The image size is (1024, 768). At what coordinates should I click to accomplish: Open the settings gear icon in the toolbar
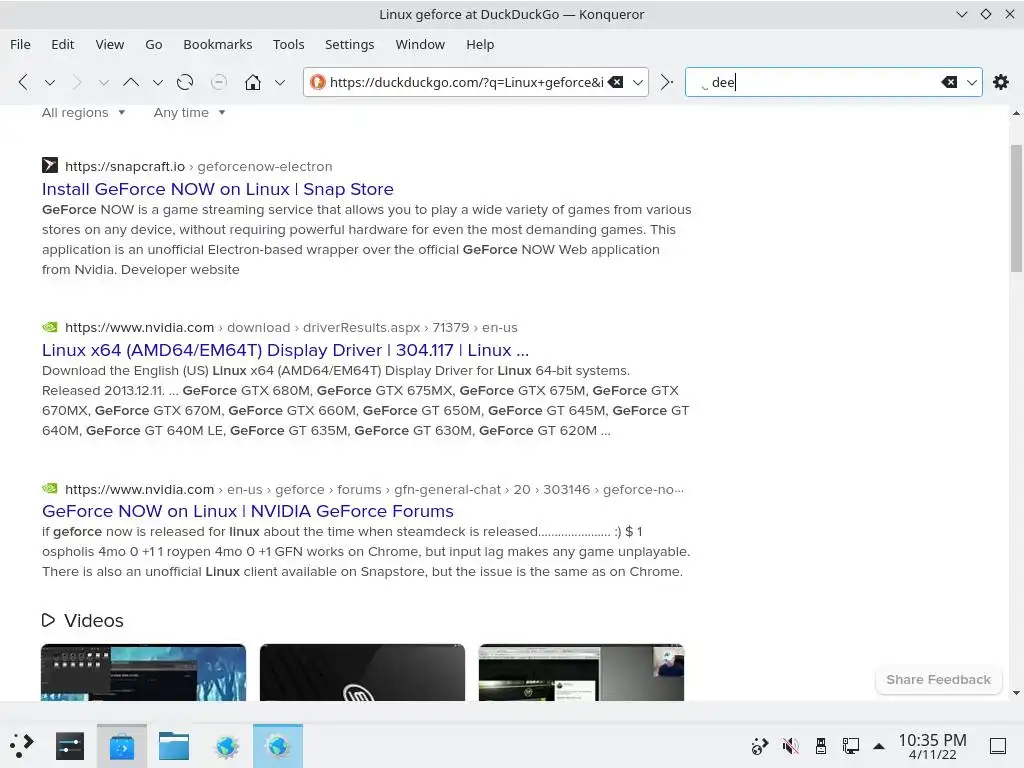[1000, 82]
